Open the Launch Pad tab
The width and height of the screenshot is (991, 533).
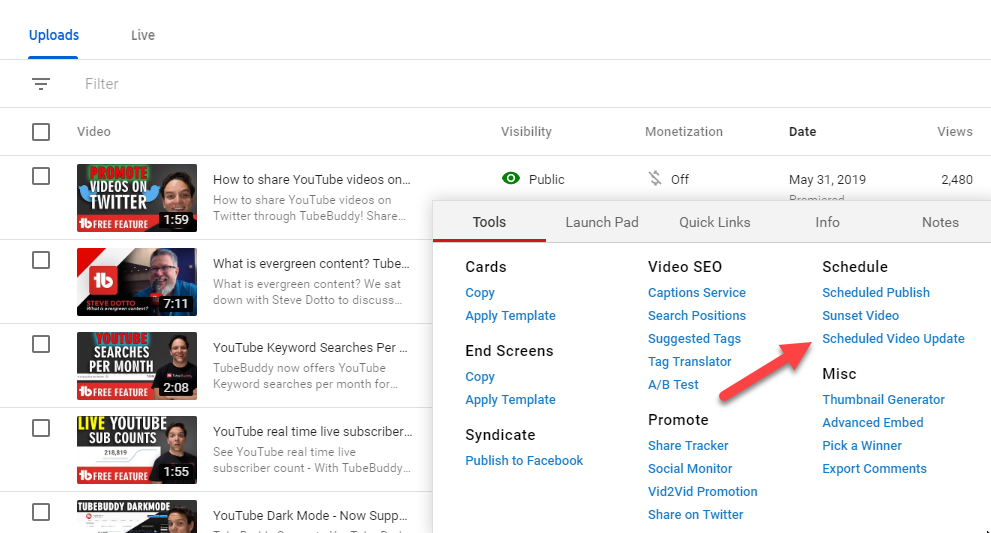(x=601, y=222)
